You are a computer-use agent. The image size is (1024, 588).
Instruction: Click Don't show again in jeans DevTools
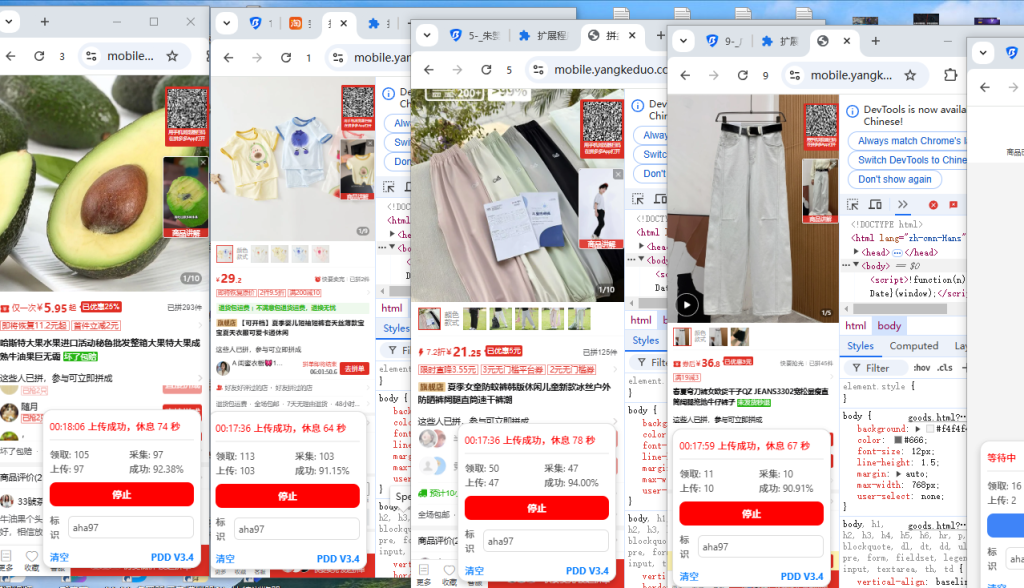[895, 179]
